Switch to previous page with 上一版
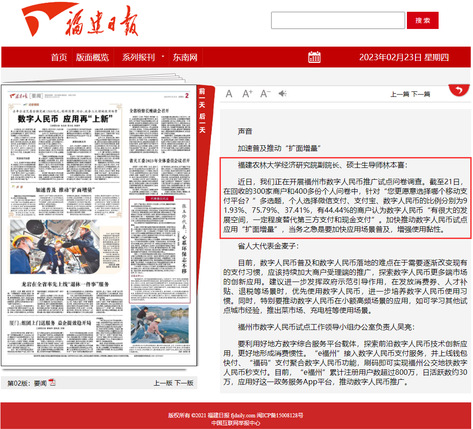Screen dimensions: 473x429 (163, 383)
